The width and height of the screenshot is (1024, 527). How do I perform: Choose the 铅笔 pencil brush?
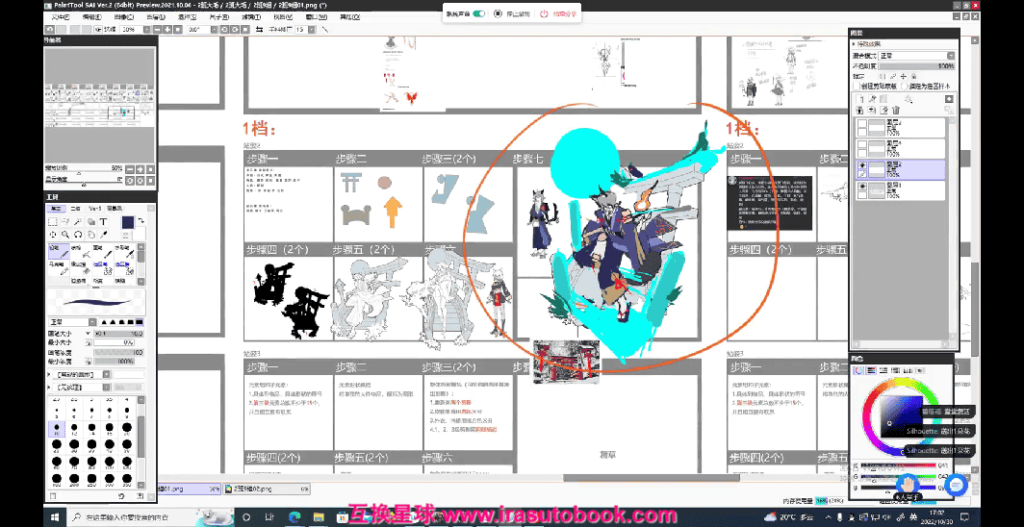pos(59,251)
